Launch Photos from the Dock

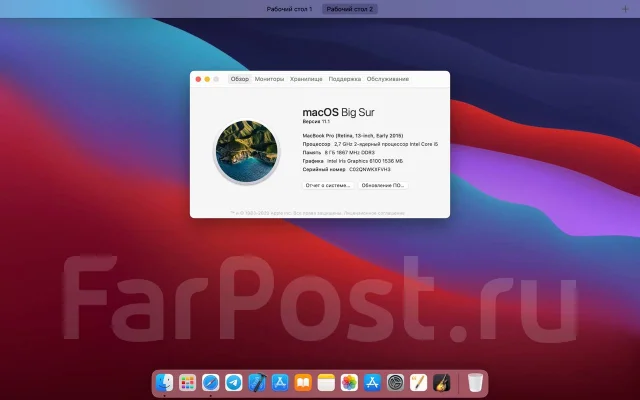point(349,383)
